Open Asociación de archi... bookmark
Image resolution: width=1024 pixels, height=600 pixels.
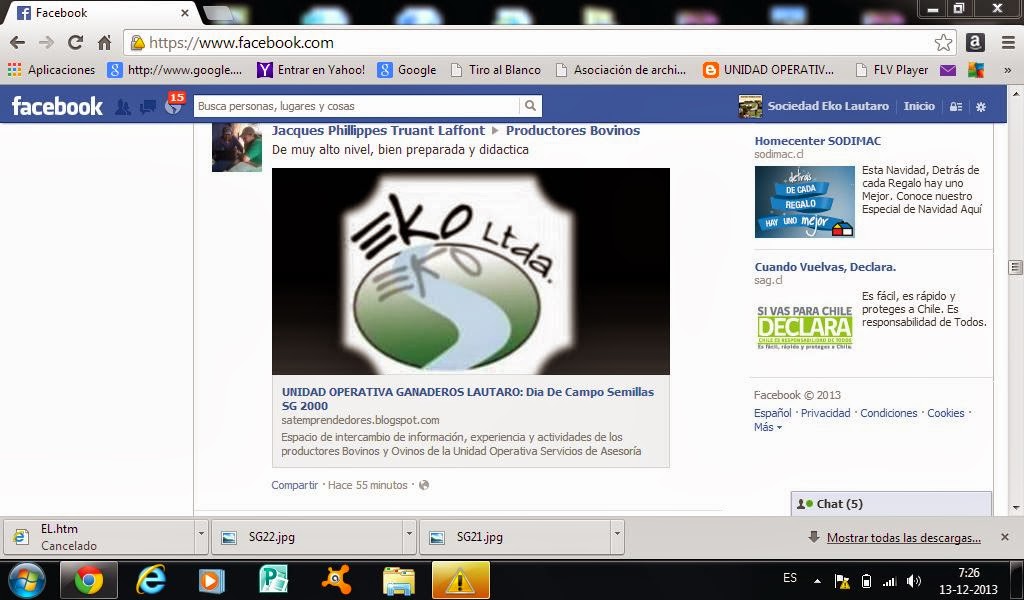[x=621, y=70]
